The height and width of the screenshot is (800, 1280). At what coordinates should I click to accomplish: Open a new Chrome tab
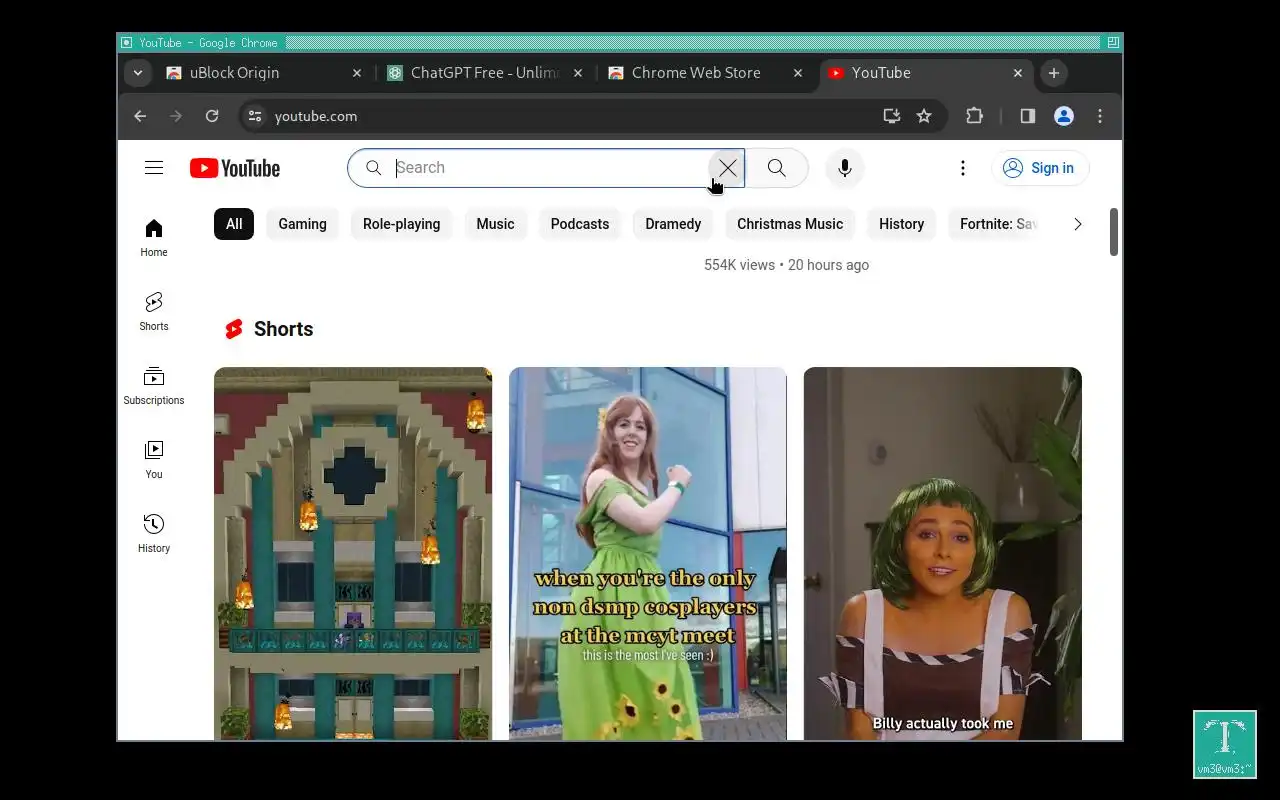tap(1053, 73)
